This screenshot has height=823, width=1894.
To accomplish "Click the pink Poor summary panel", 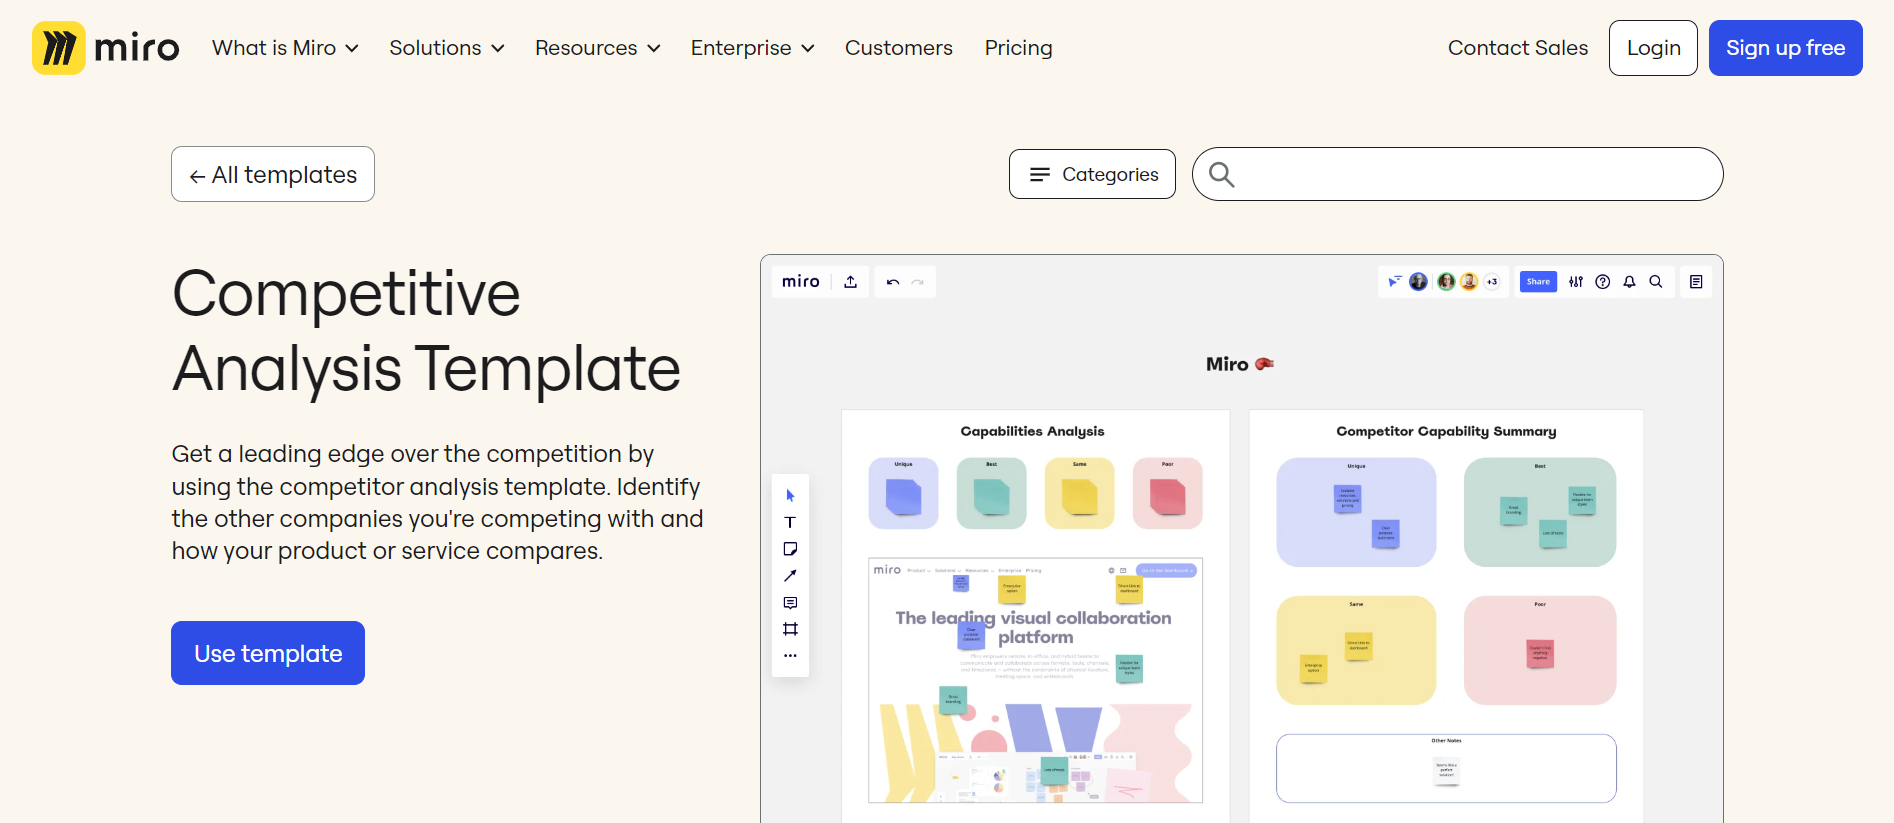I will point(1540,650).
